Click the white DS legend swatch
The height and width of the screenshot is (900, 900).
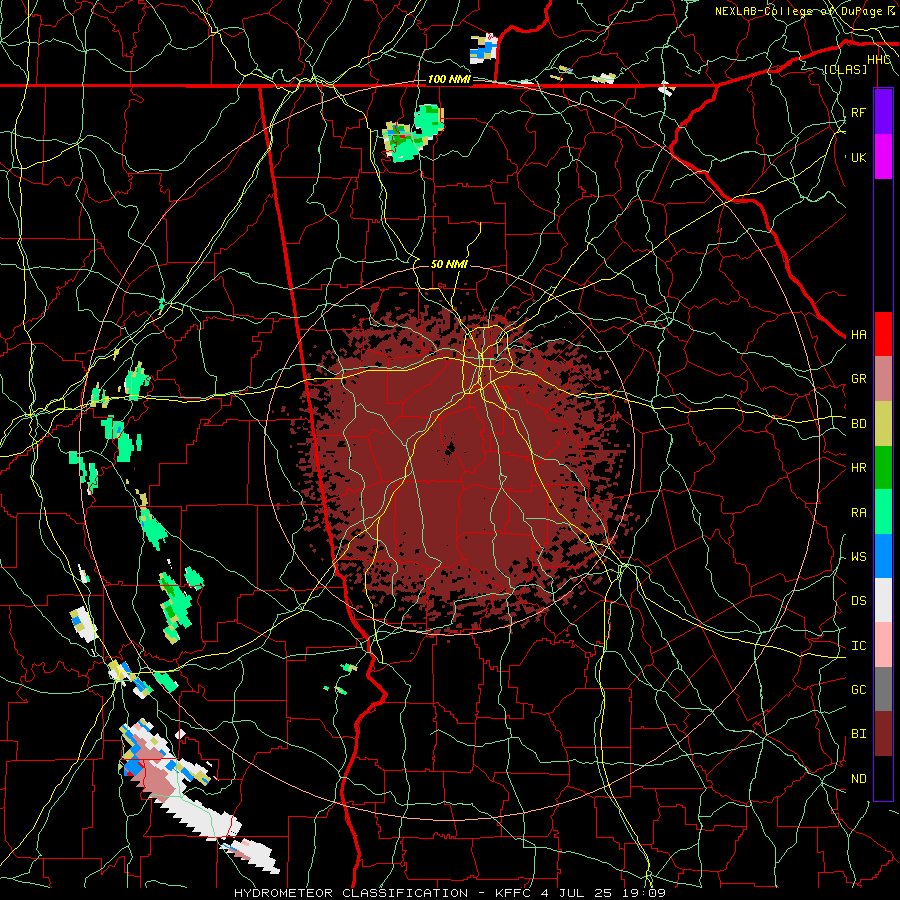point(883,600)
